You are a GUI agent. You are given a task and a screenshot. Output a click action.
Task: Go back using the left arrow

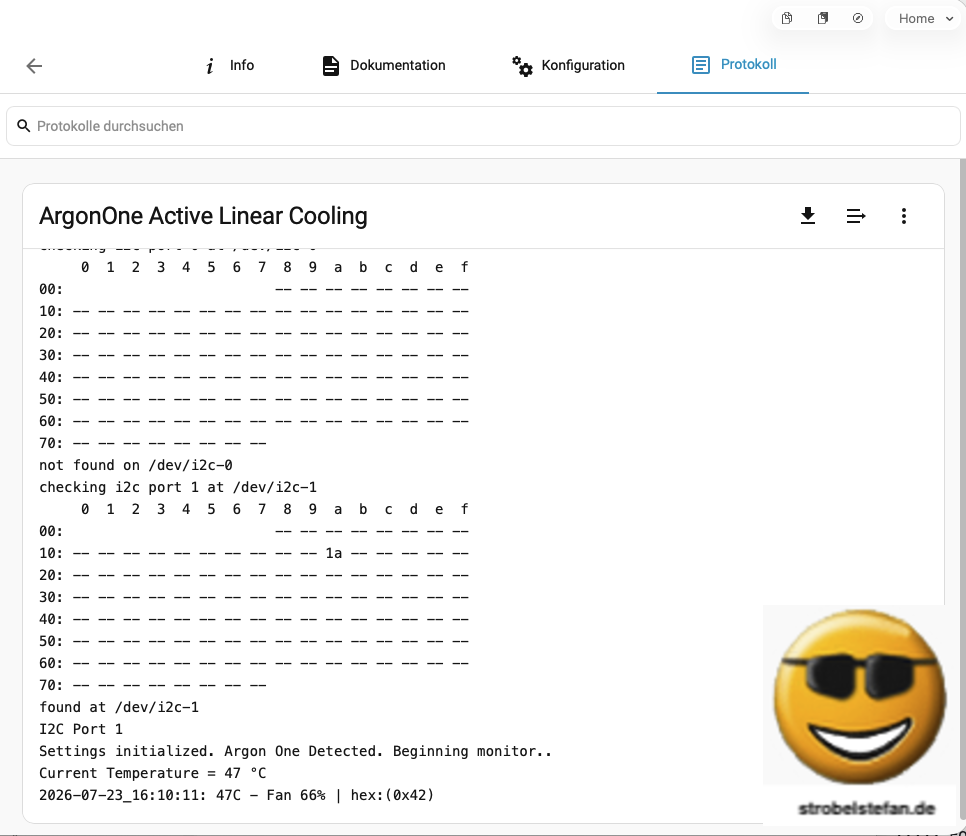pyautogui.click(x=34, y=66)
